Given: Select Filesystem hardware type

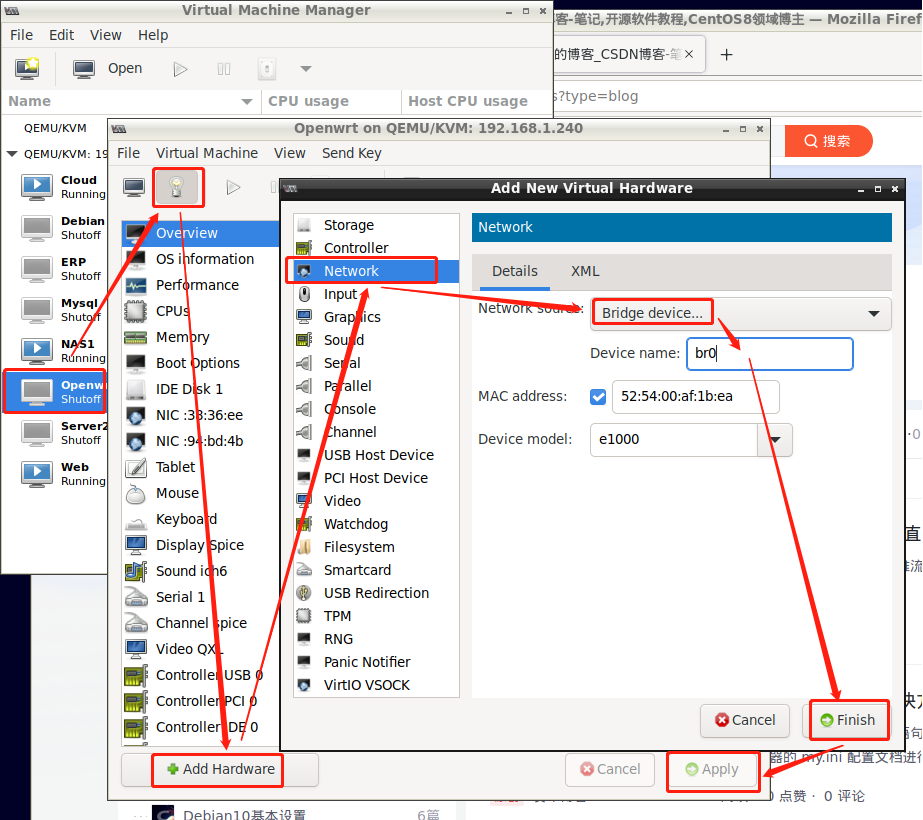Looking at the screenshot, I should [376, 547].
